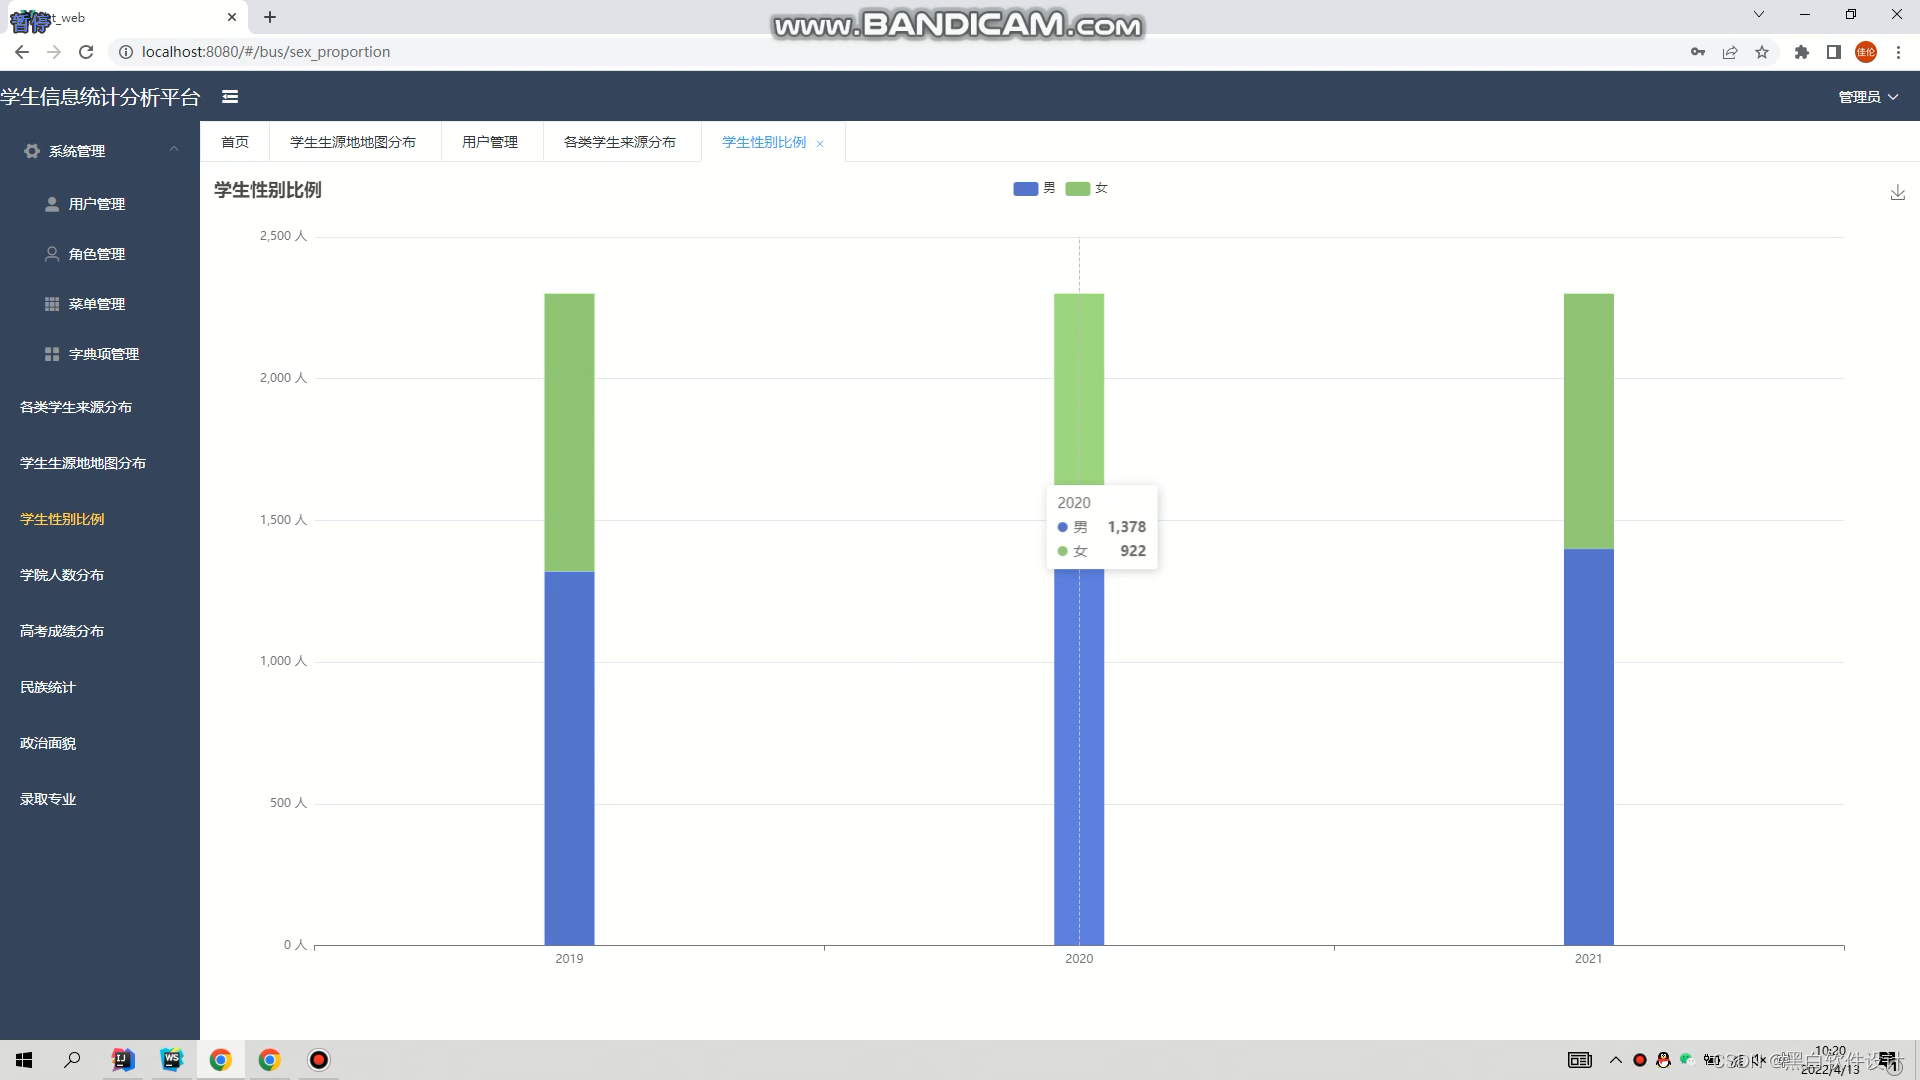Open the Chrome three-dot menu

coord(1898,52)
